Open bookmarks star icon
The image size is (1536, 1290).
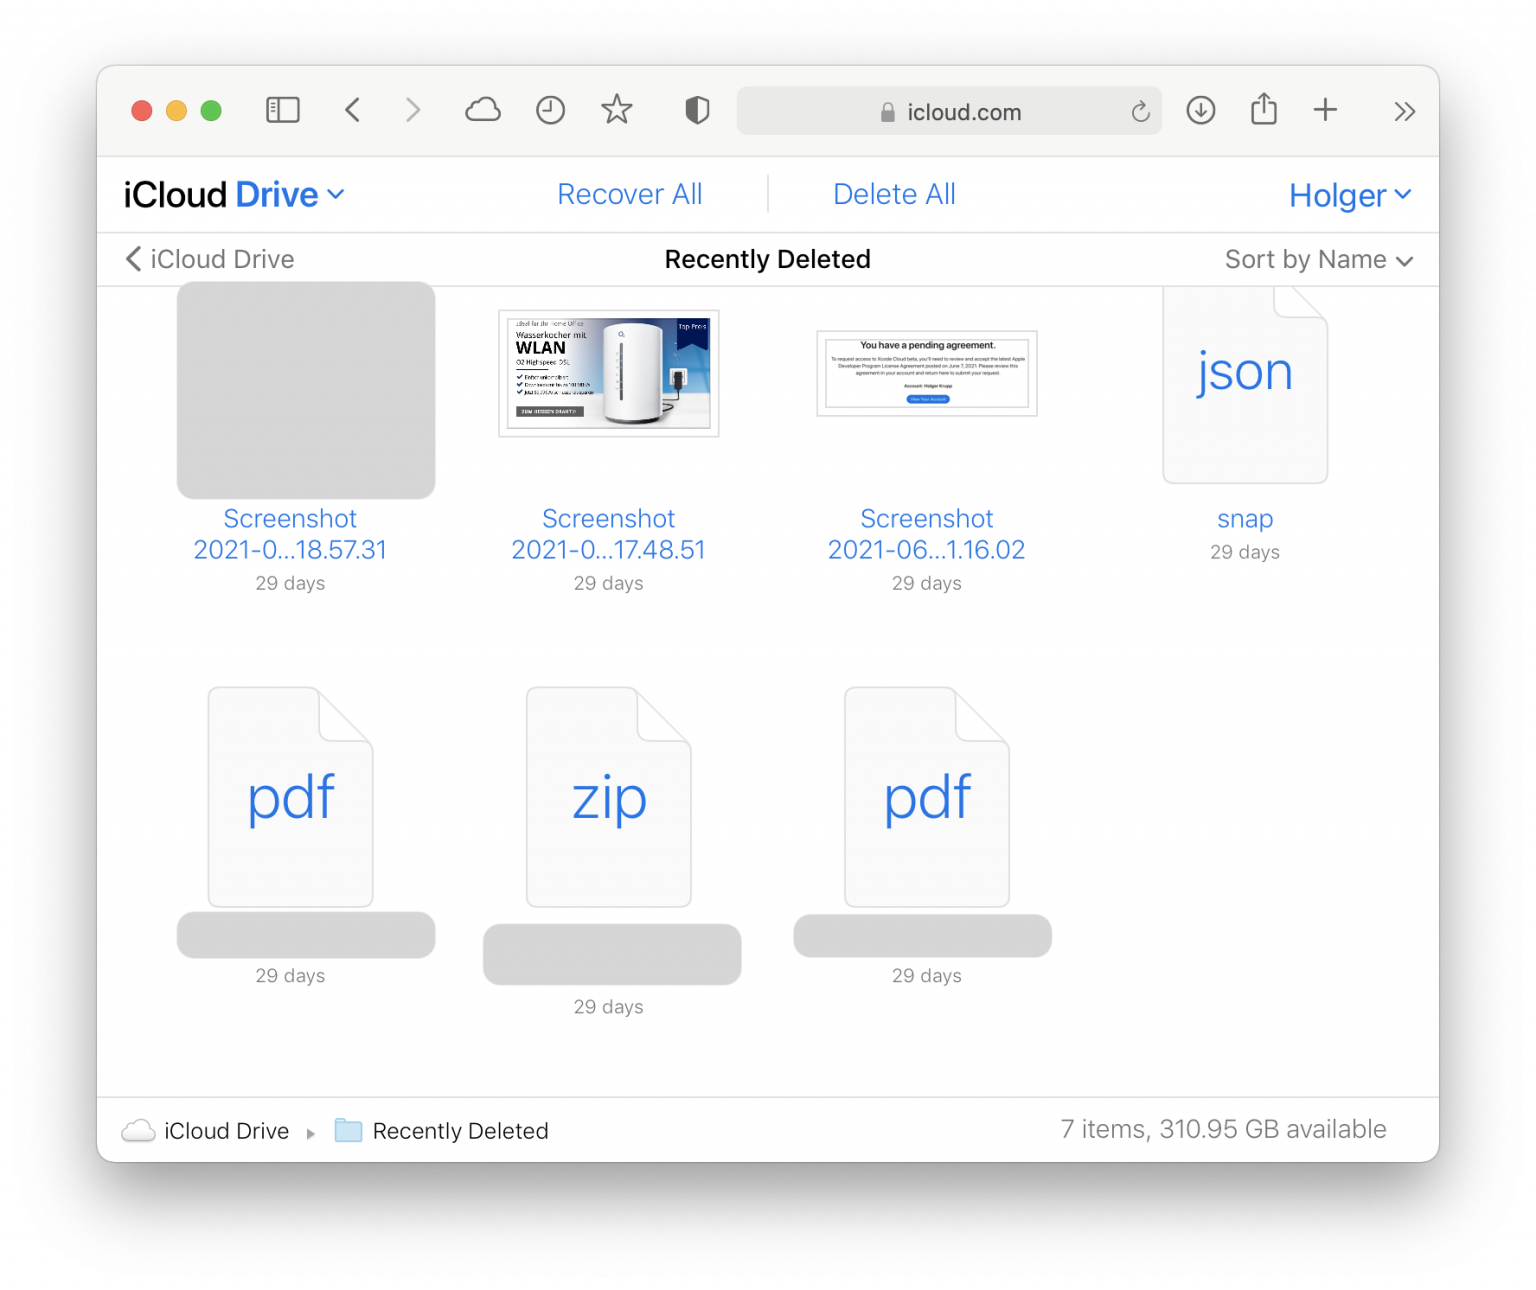point(617,110)
